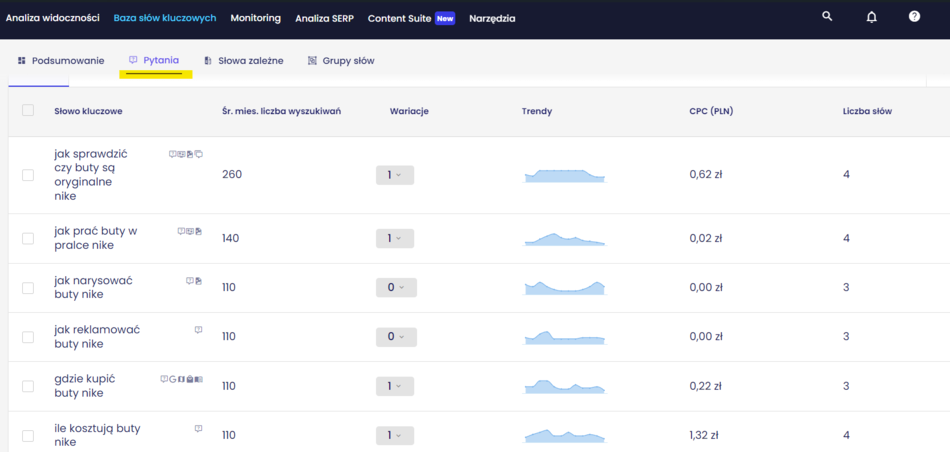Click the Słowa zależne tab icon

pyautogui.click(x=208, y=61)
